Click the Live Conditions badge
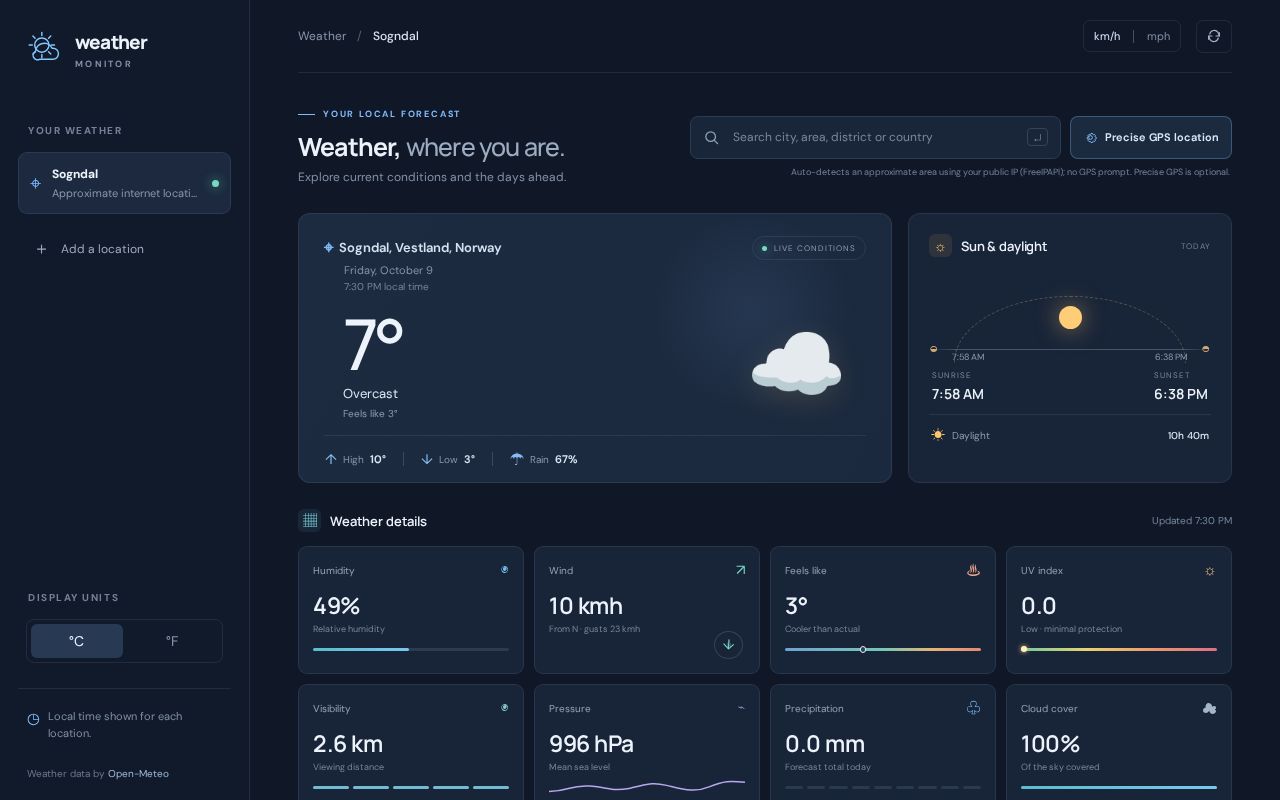 [809, 248]
